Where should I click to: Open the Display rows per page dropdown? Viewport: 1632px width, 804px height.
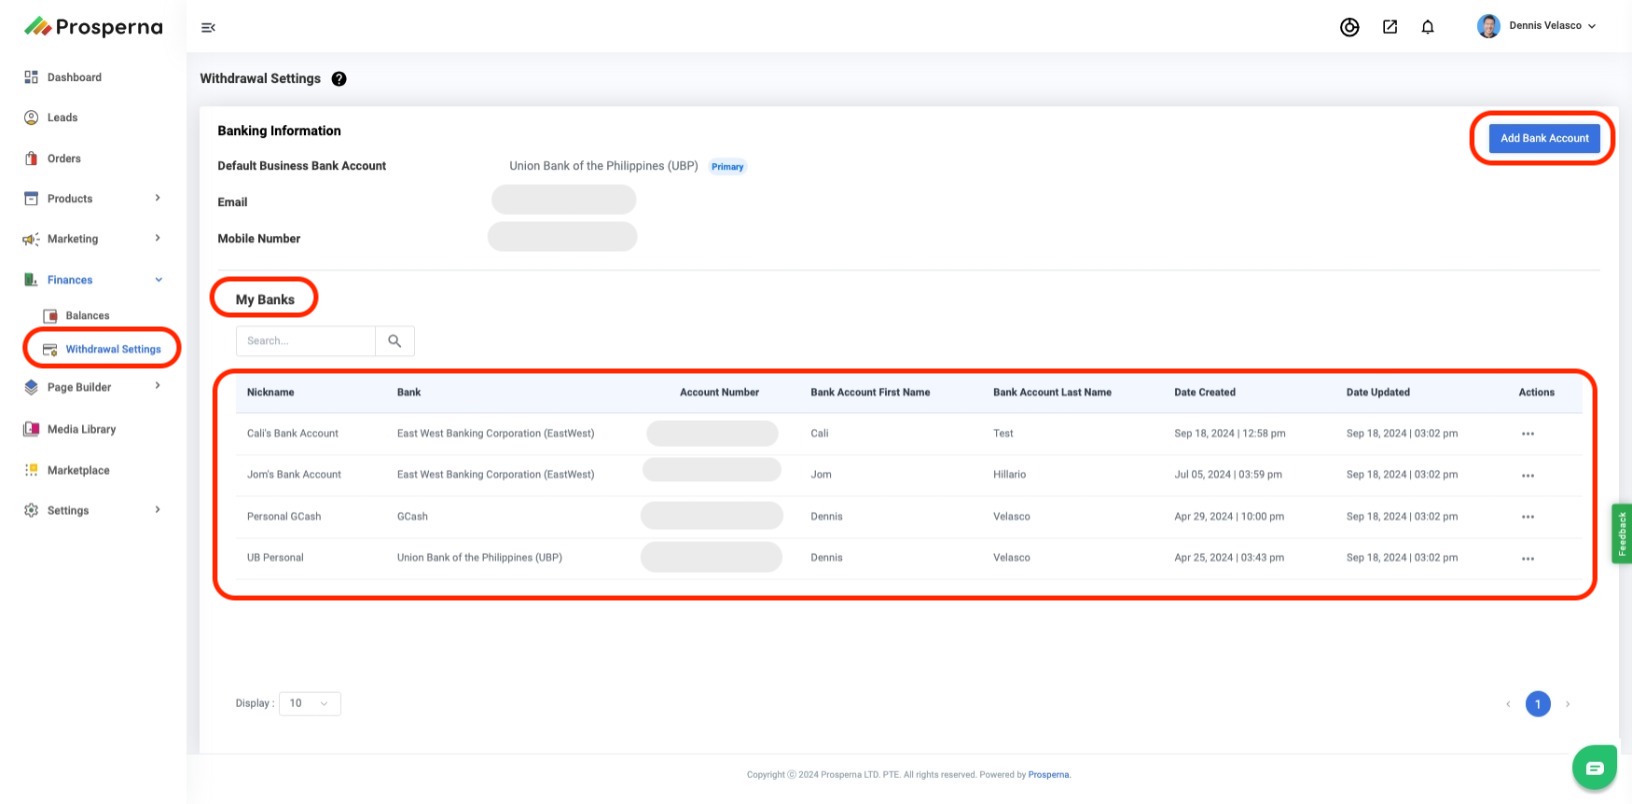(309, 704)
